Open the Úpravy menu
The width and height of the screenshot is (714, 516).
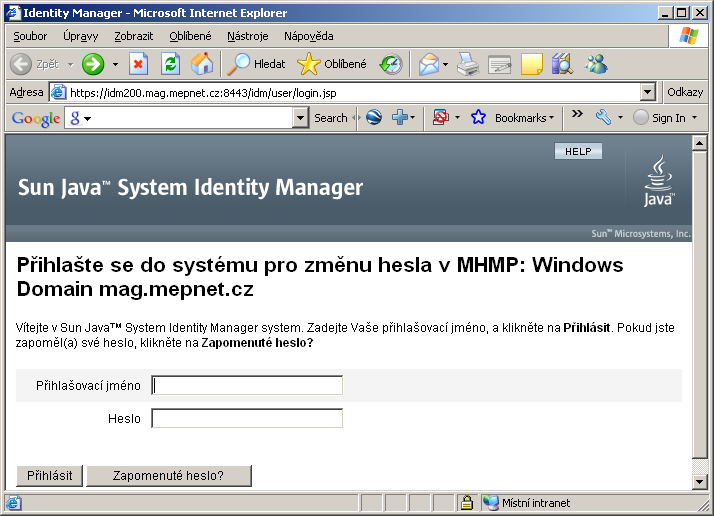[x=81, y=36]
